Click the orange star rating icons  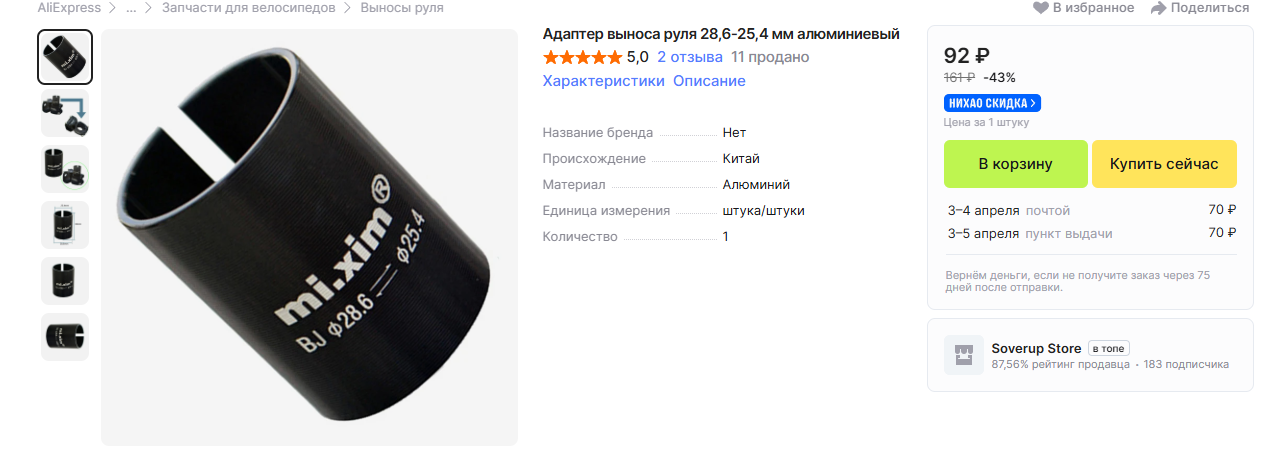coord(582,57)
